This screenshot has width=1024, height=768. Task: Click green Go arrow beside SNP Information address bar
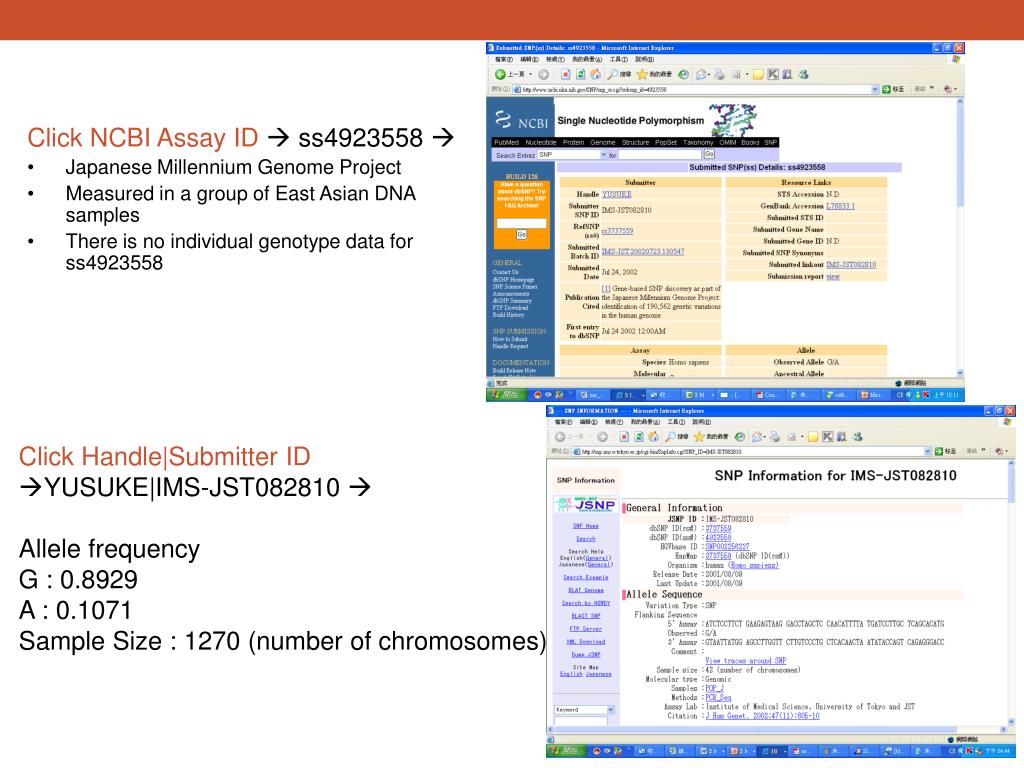[x=938, y=451]
